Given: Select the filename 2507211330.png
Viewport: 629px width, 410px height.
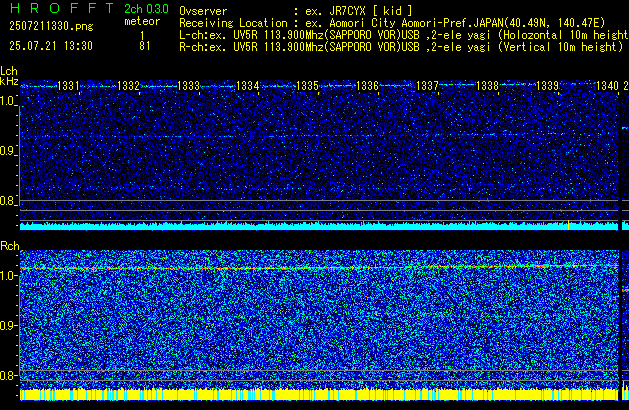Looking at the screenshot, I should pos(51,26).
